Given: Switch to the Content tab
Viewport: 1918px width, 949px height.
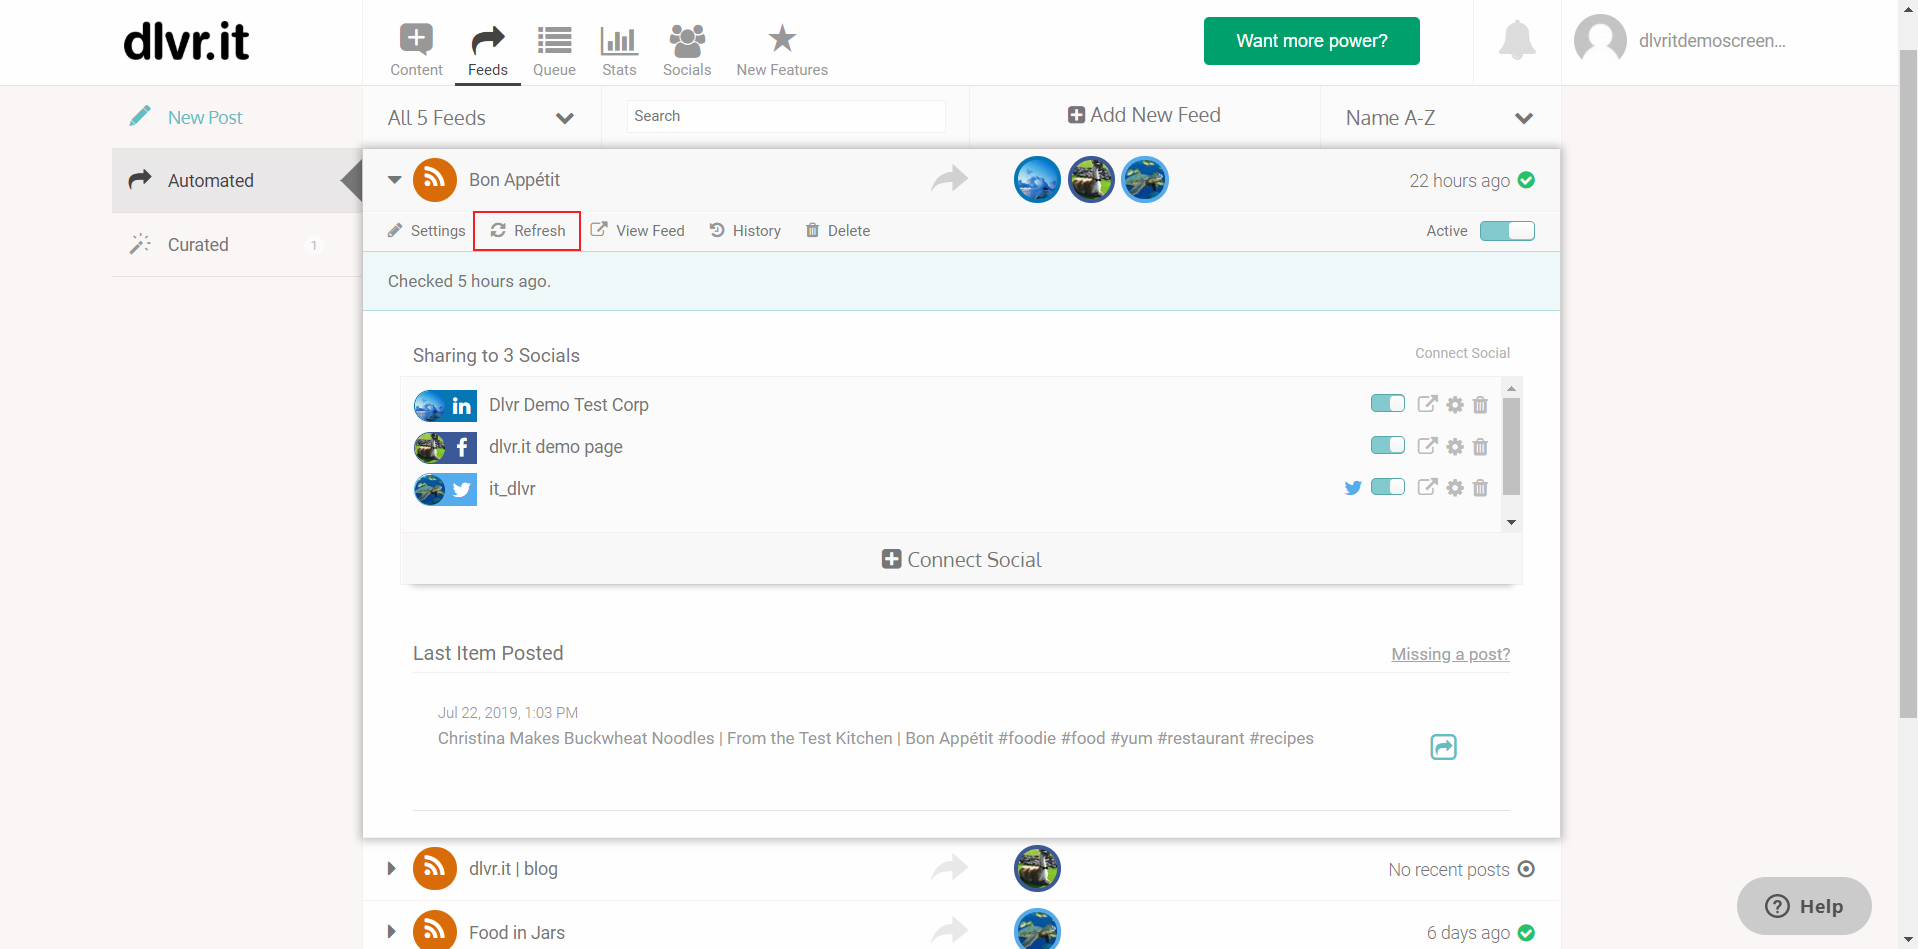Looking at the screenshot, I should pyautogui.click(x=416, y=50).
